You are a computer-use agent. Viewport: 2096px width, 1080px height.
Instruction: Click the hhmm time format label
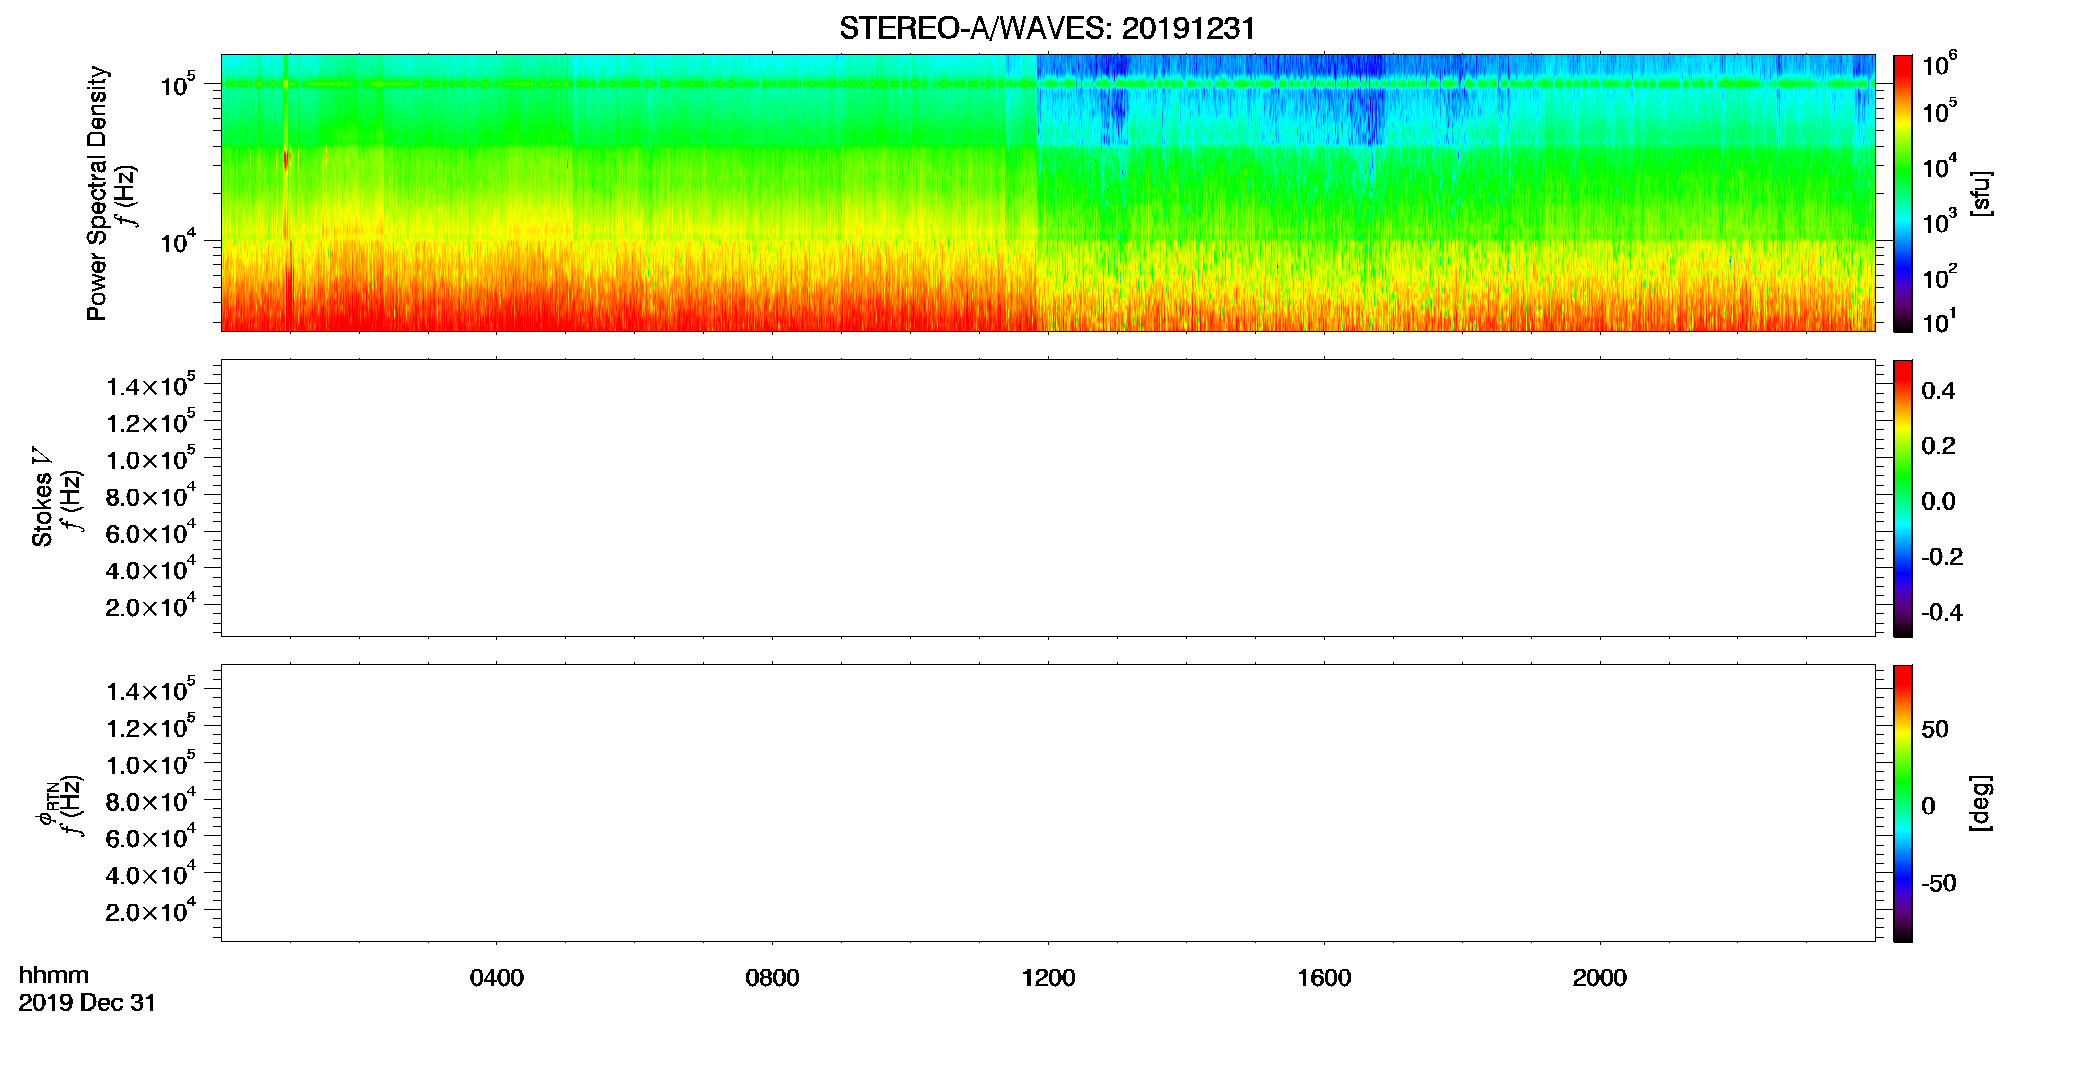click(54, 975)
